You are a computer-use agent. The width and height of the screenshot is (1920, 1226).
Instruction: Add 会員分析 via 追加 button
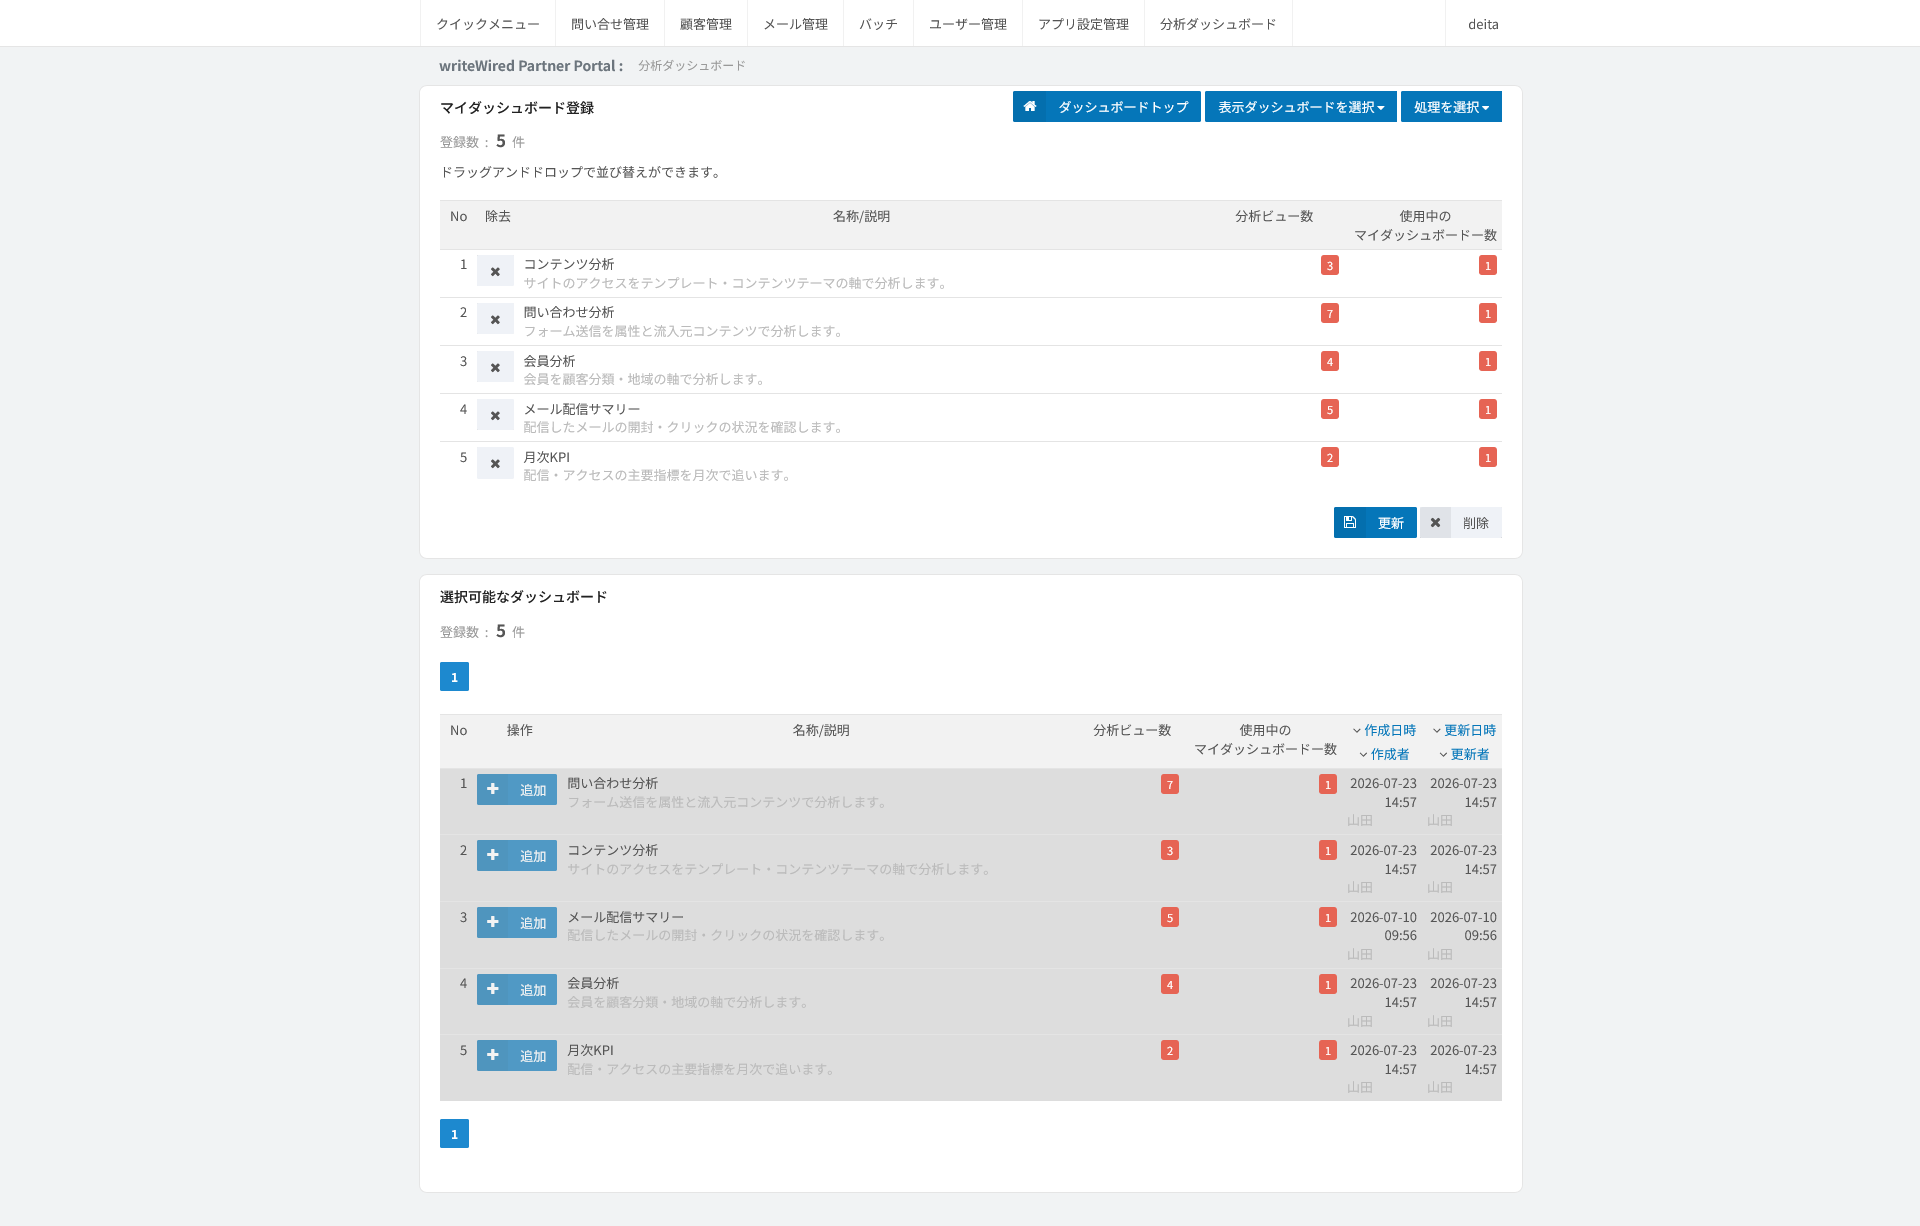(517, 989)
